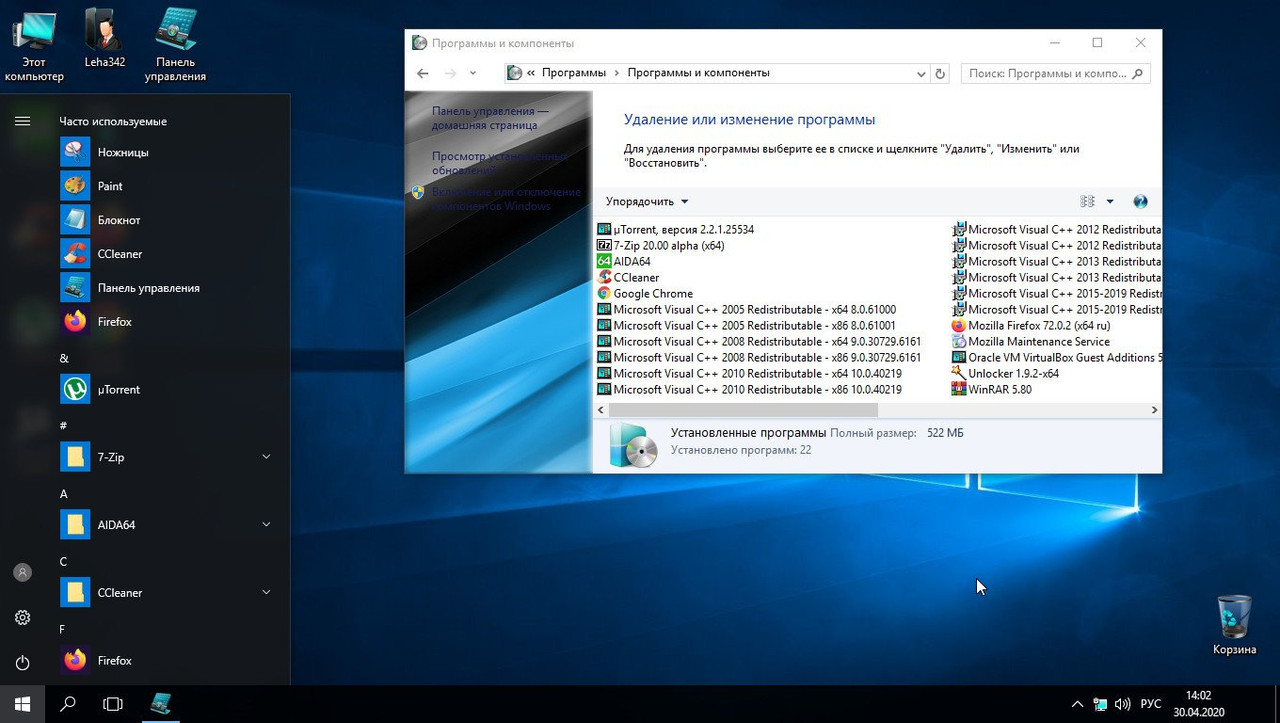The image size is (1280, 723).
Task: Open the Упорядочить dropdown
Action: coord(647,201)
